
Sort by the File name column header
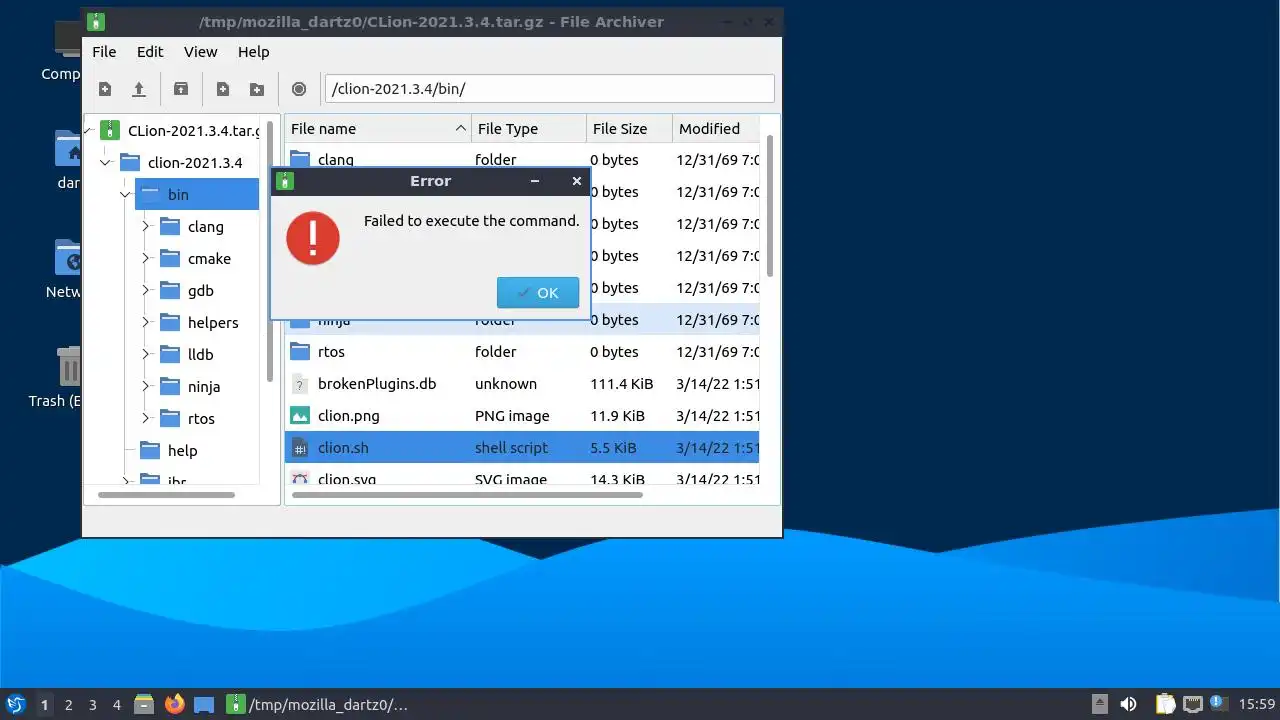378,128
